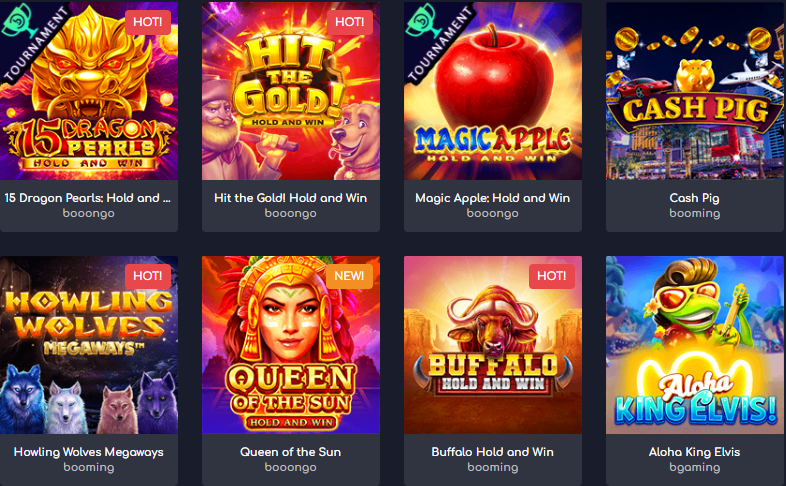
Task: Open the Buffalo Hold and Win thumbnail
Action: (x=493, y=345)
